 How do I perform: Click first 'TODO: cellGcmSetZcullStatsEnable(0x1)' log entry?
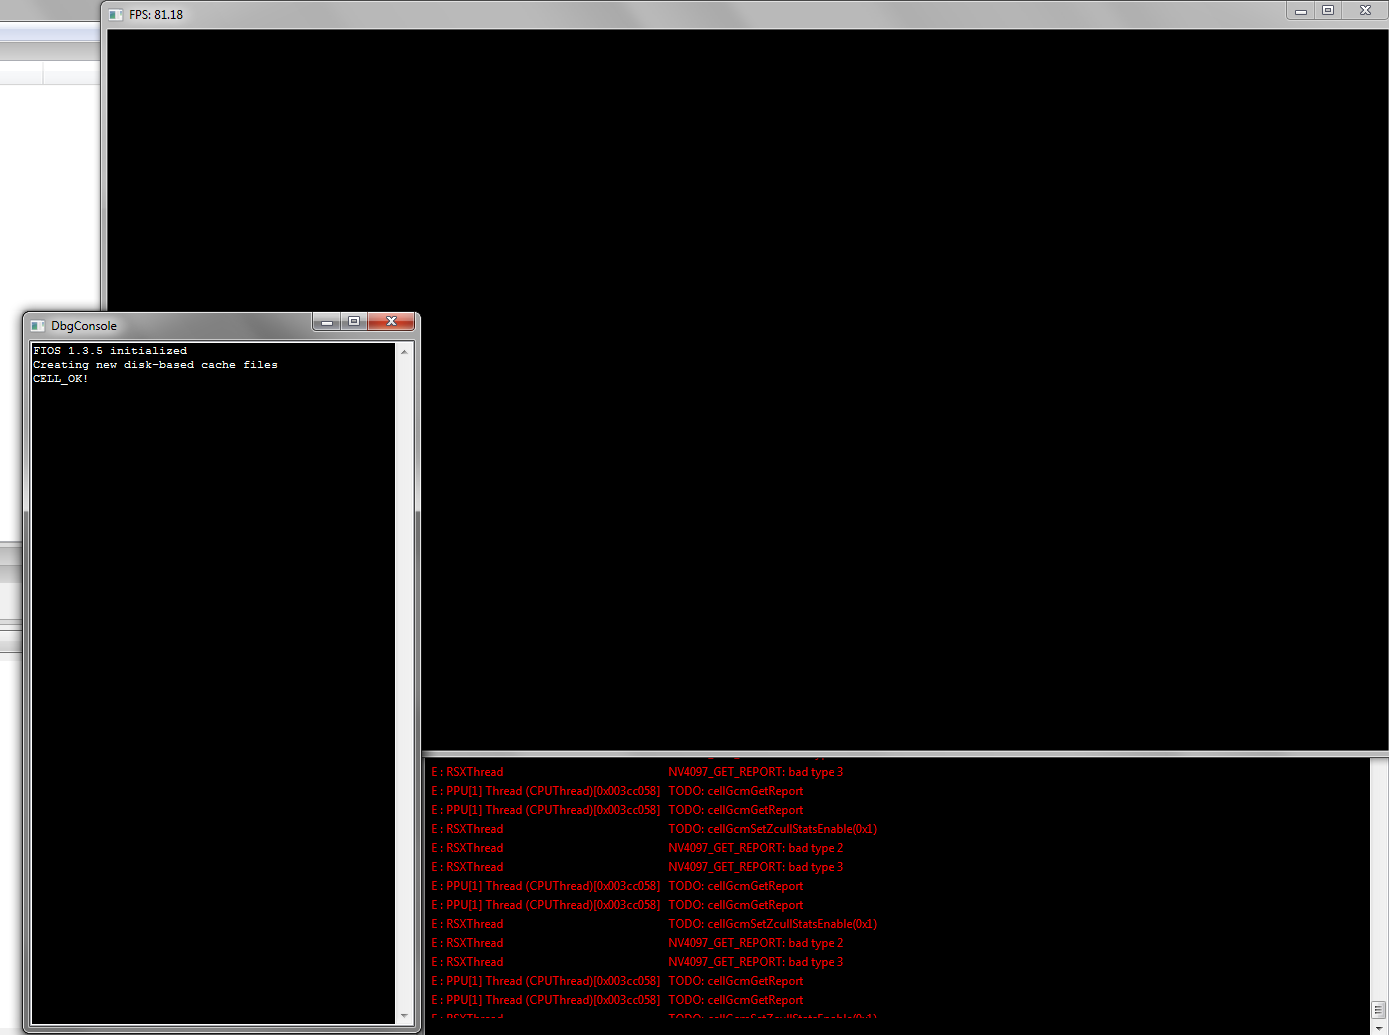(x=772, y=829)
